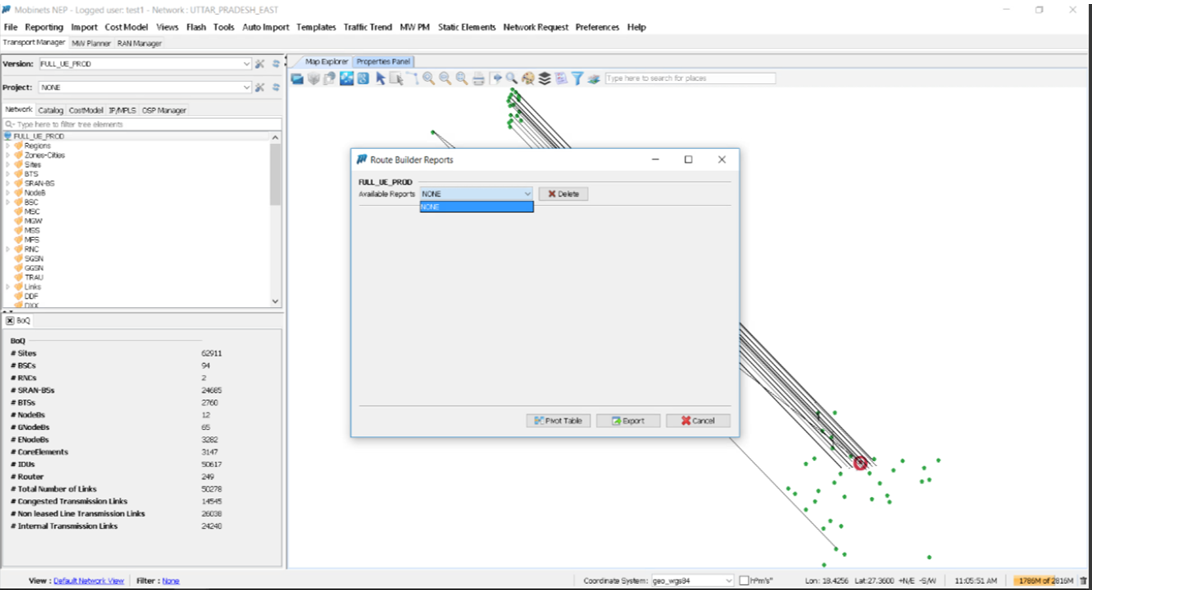The image size is (1180, 592).
Task: Click the blue funnel filter icon
Action: click(x=577, y=78)
